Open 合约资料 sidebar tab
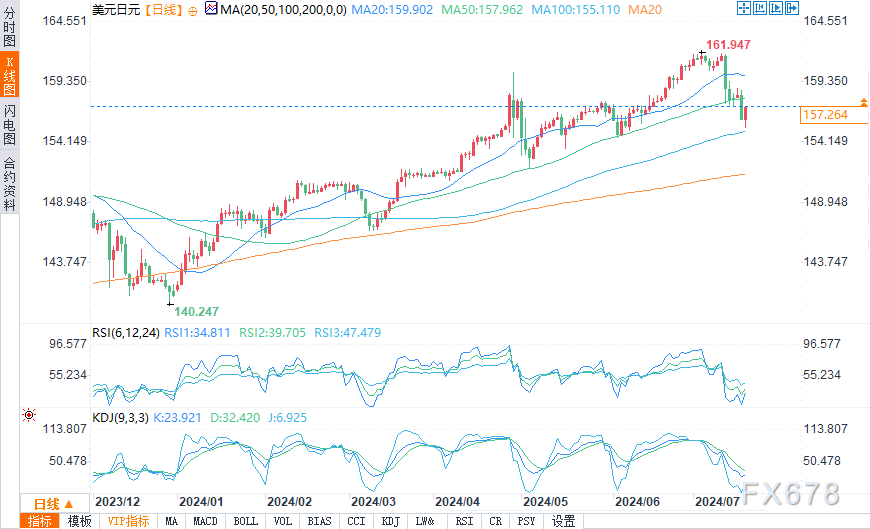This screenshot has width=870, height=529. (x=9, y=183)
